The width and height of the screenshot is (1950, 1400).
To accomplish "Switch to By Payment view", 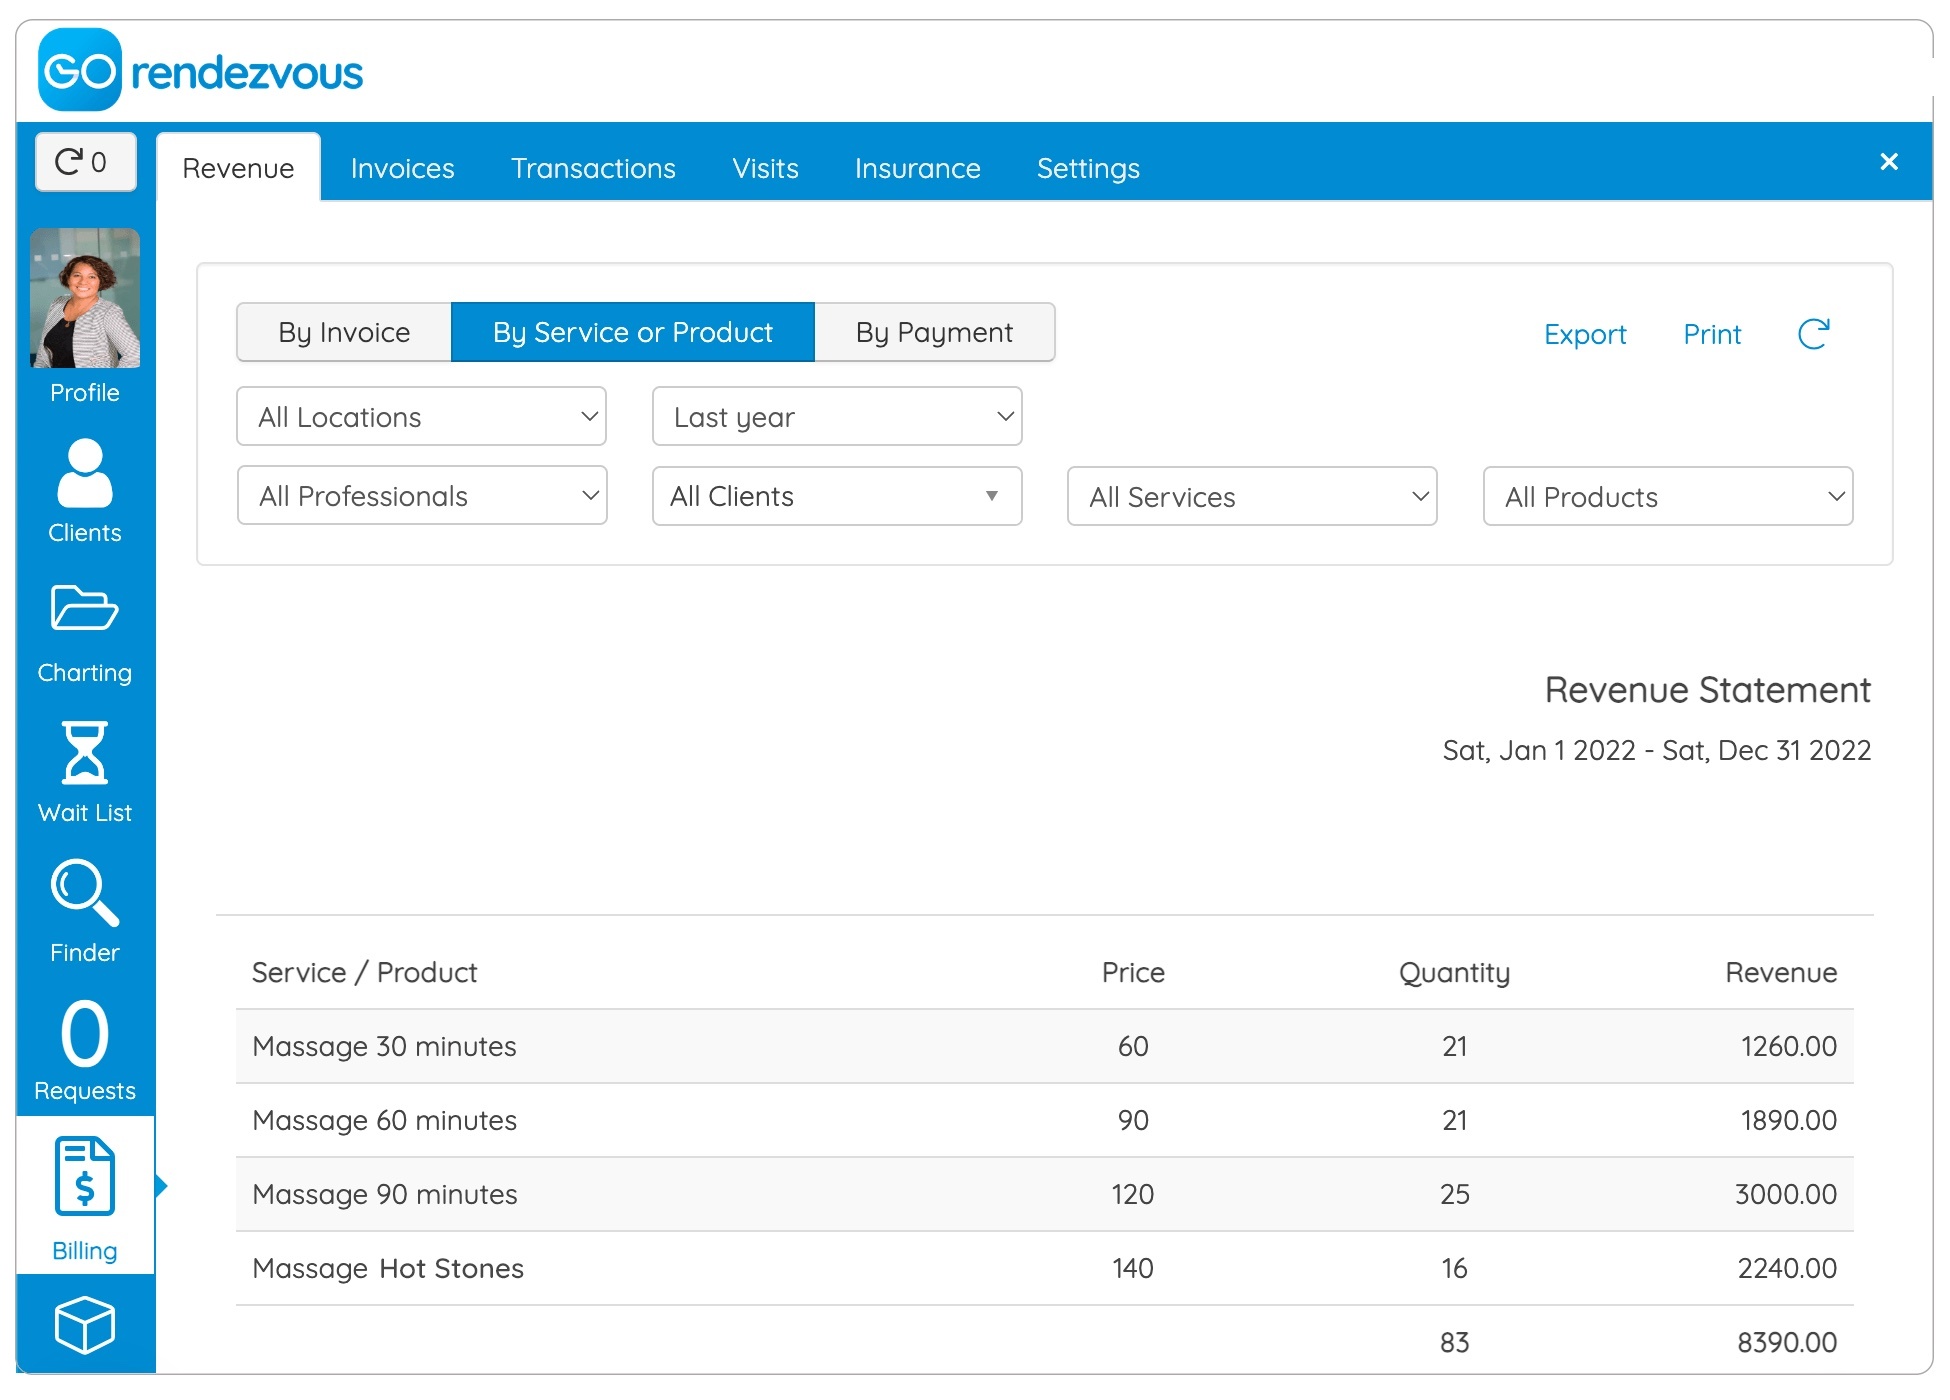I will coord(934,333).
